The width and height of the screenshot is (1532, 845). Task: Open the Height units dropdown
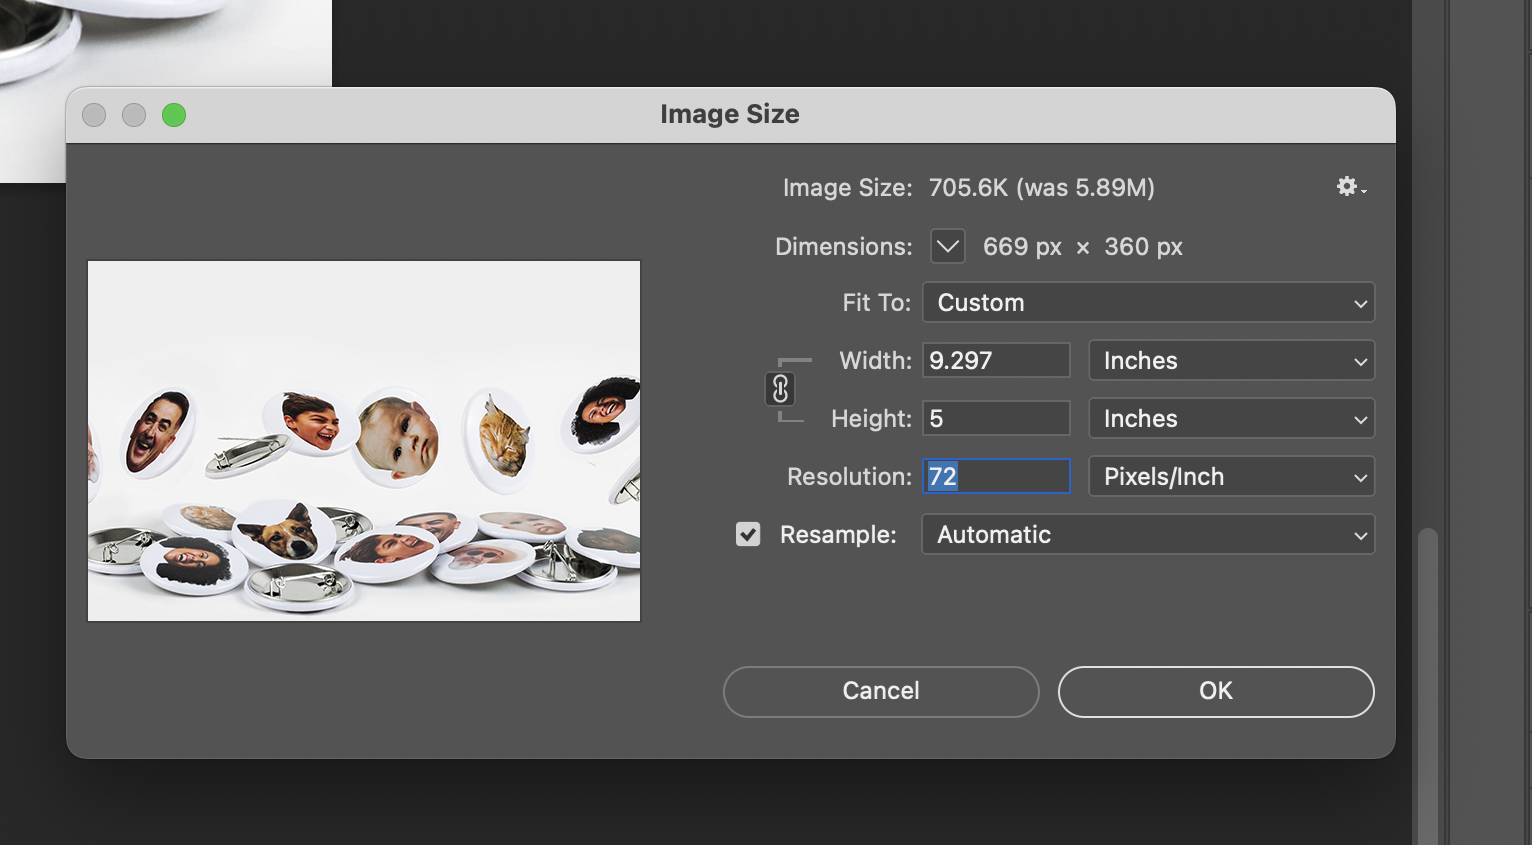tap(1231, 418)
